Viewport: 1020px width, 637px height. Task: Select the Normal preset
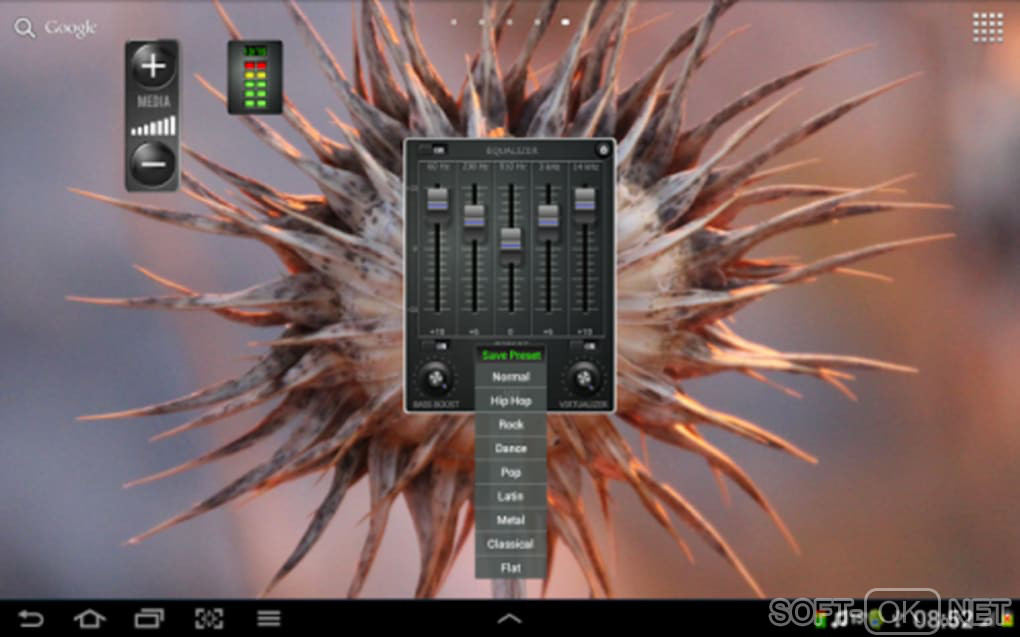pyautogui.click(x=511, y=377)
